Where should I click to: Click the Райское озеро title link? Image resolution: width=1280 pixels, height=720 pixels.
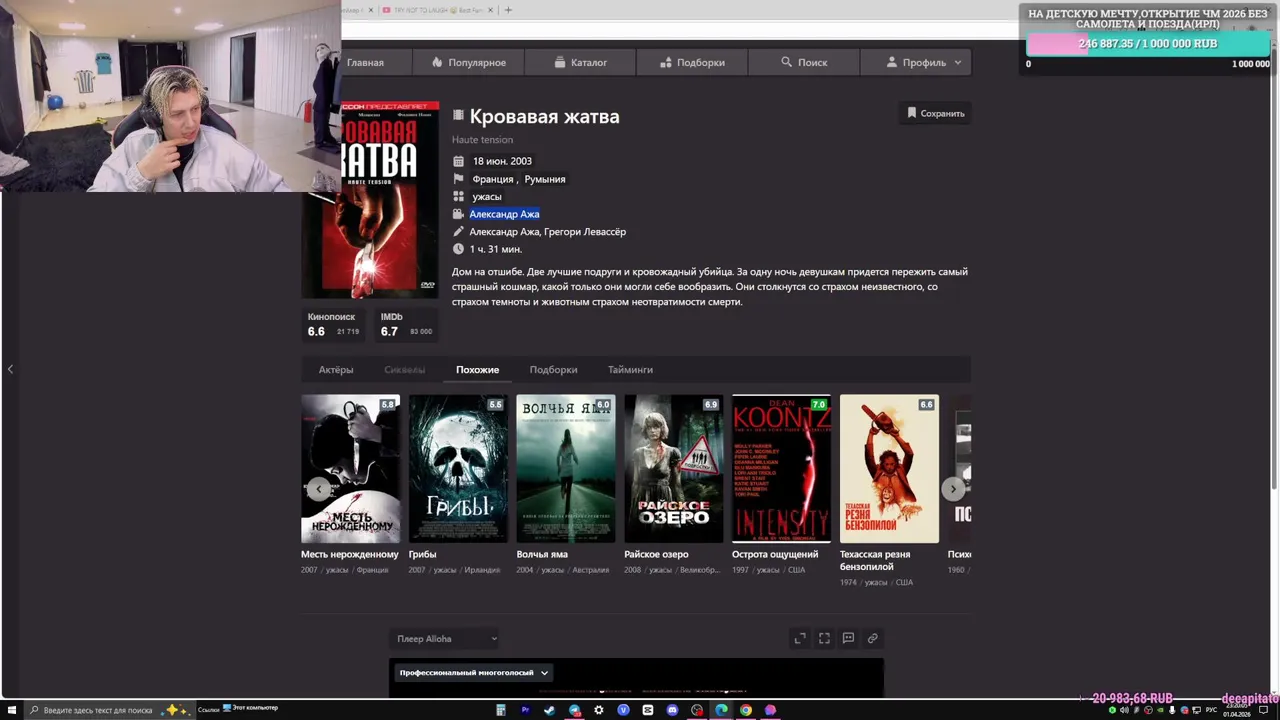pyautogui.click(x=656, y=554)
